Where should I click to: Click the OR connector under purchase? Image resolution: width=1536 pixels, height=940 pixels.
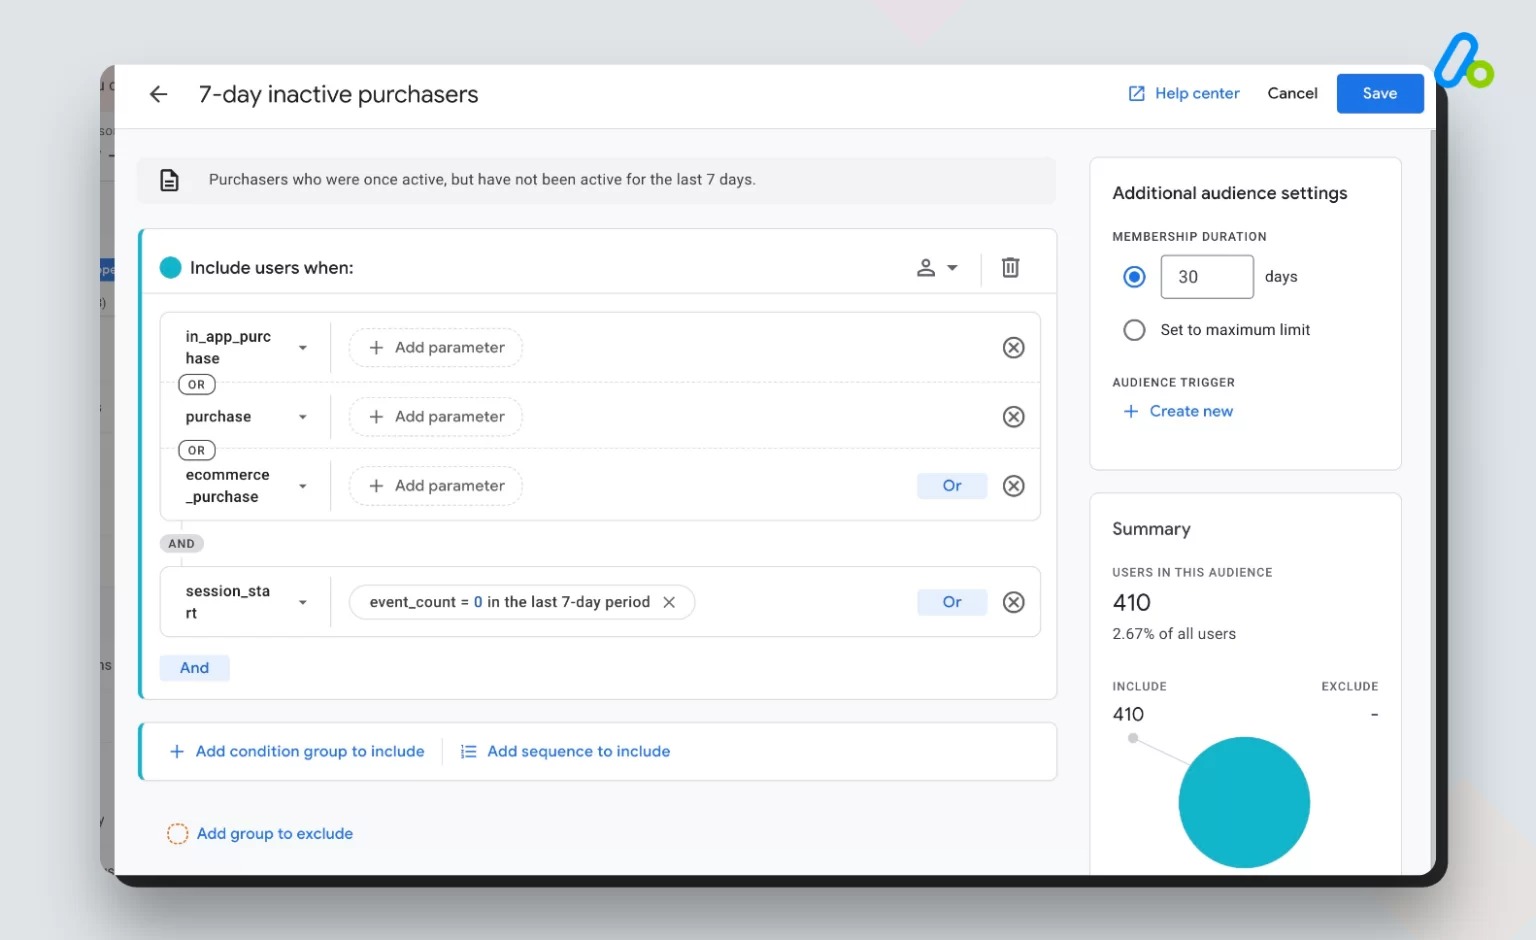(x=197, y=451)
